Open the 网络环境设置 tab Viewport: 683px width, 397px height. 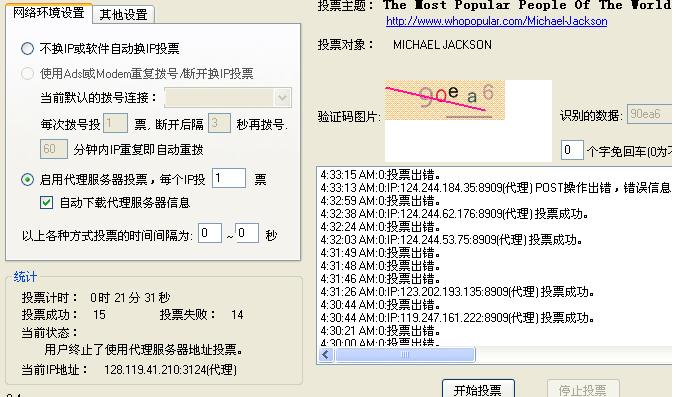coord(48,13)
